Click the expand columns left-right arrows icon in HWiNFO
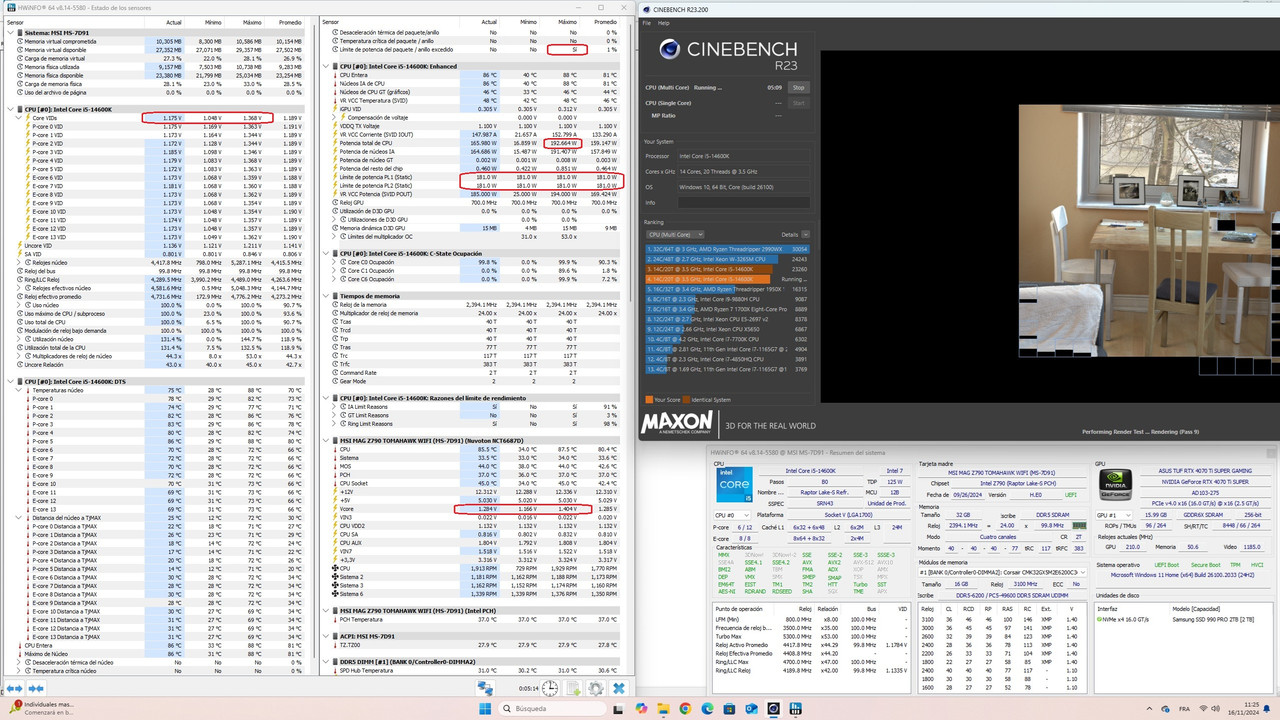1280x720 pixels. pyautogui.click(x=15, y=688)
